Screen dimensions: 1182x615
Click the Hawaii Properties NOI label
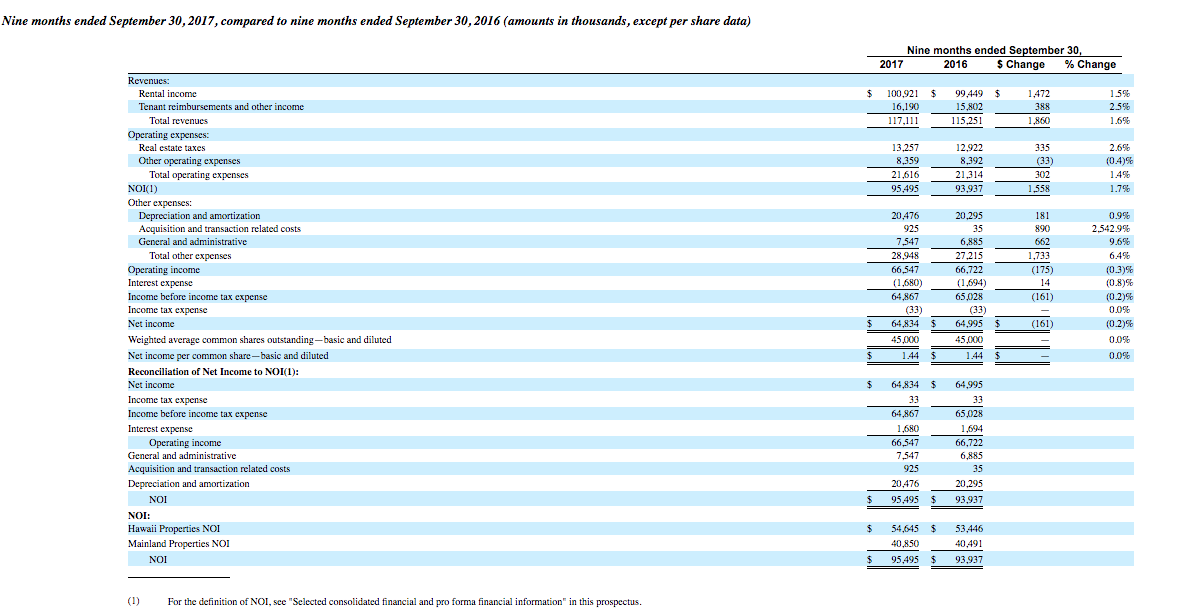tap(173, 529)
